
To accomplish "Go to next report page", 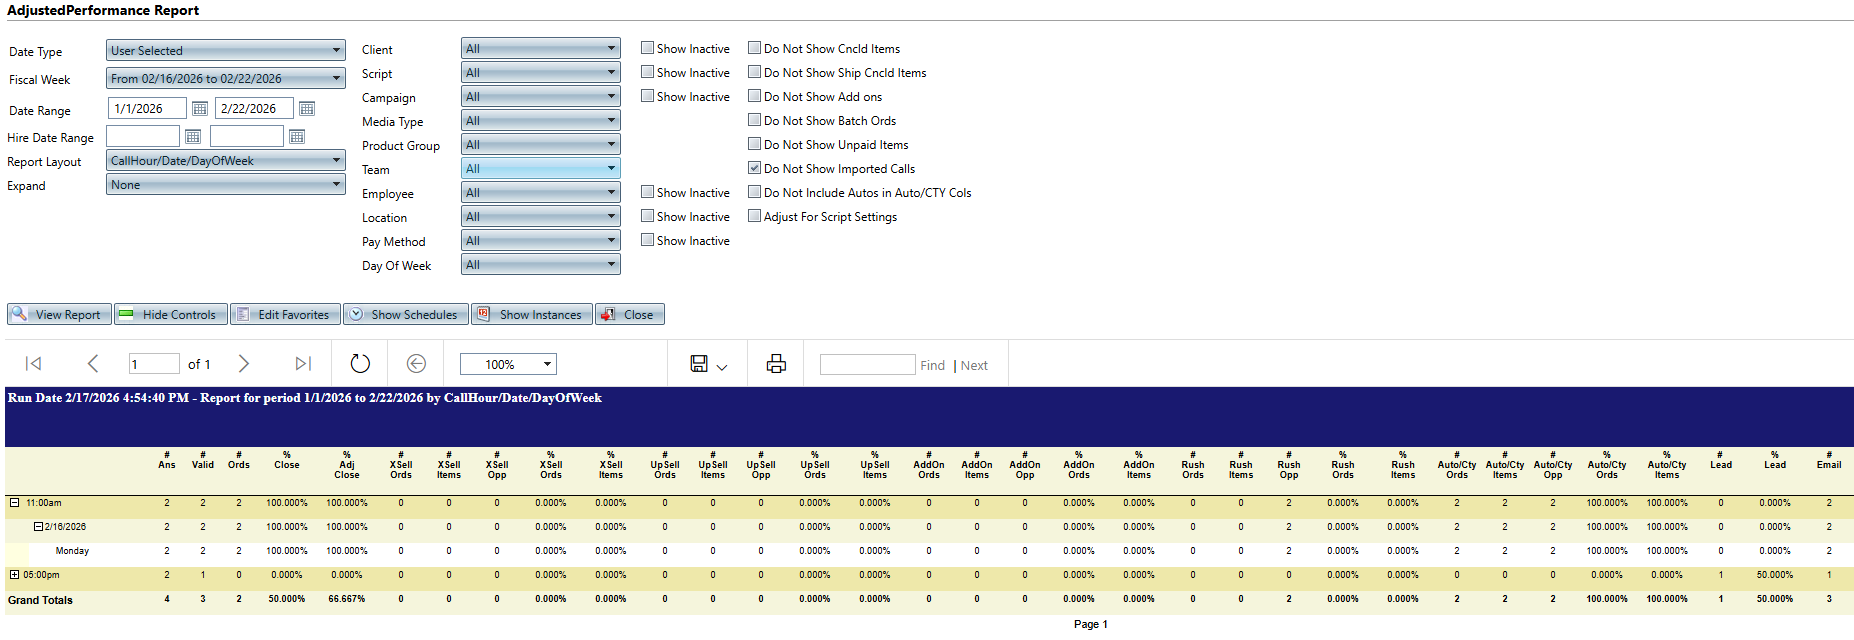I will 244,364.
